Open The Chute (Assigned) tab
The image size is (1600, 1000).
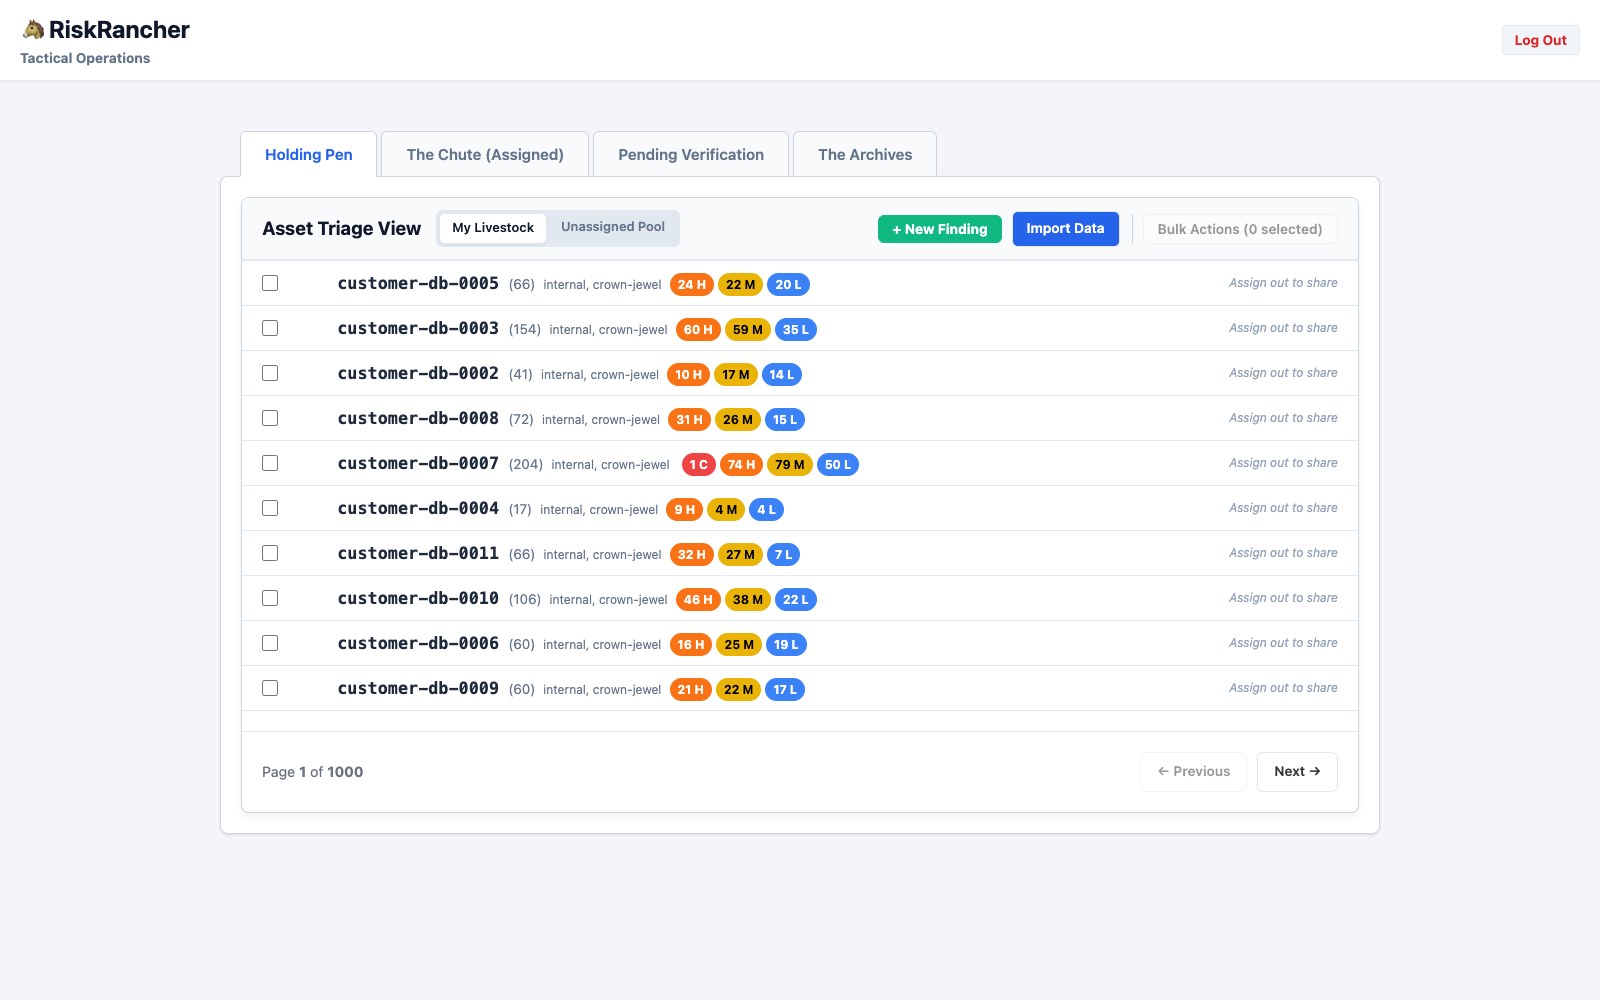(485, 154)
